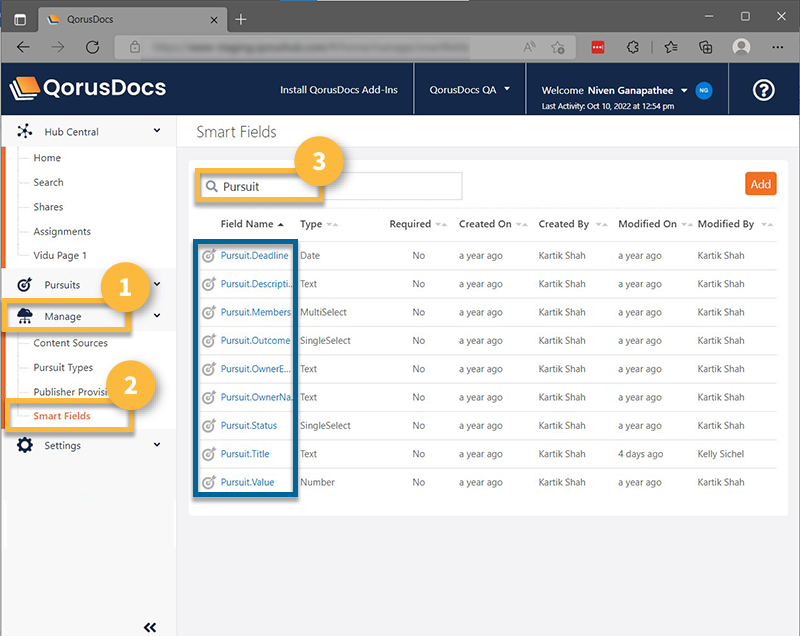Sort by Field Name column
This screenshot has width=800, height=636.
[252, 224]
